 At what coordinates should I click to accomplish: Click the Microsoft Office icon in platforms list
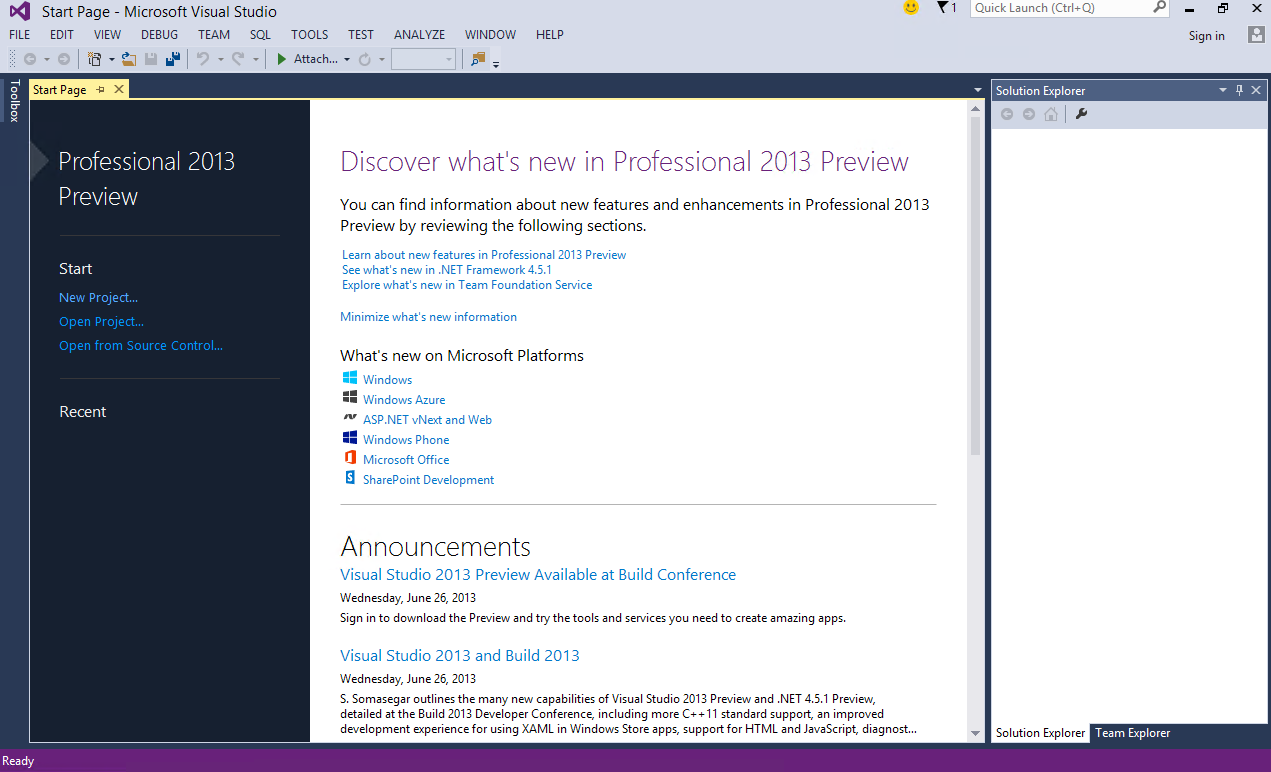click(x=350, y=458)
